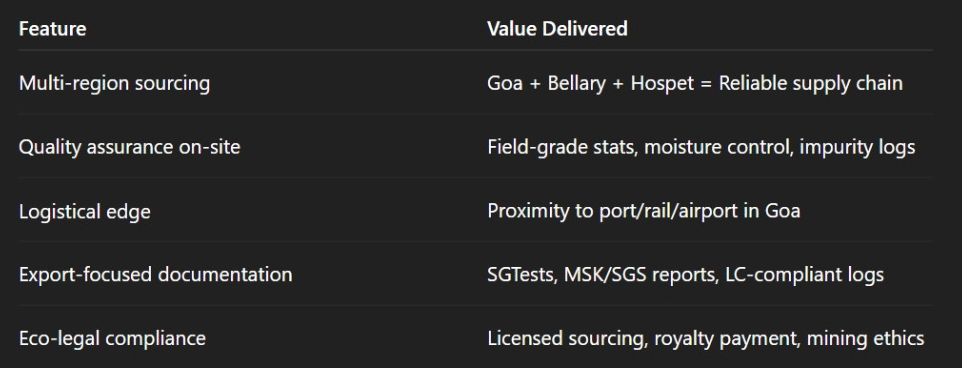Image resolution: width=962 pixels, height=368 pixels.
Task: Click the Value Delivered column header
Action: point(557,29)
